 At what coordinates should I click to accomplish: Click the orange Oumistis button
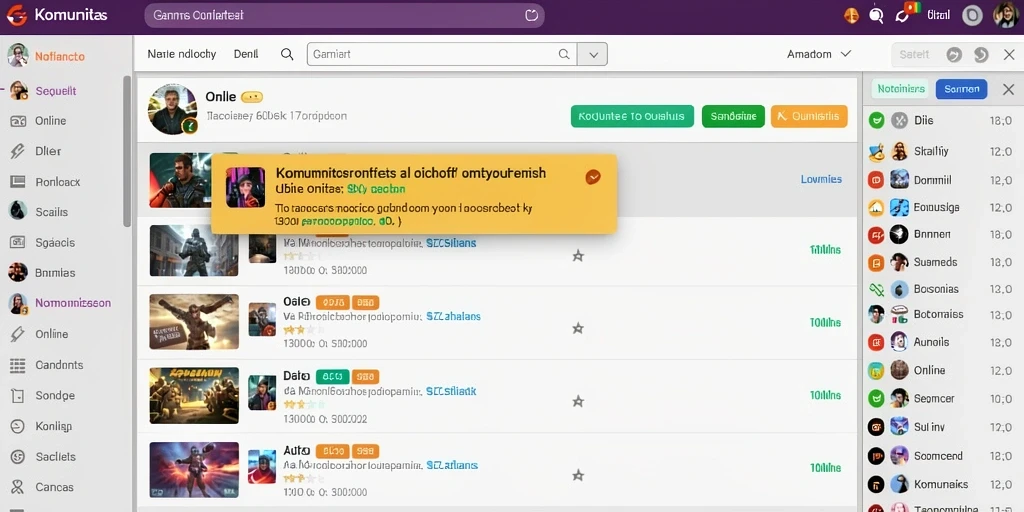pos(809,116)
